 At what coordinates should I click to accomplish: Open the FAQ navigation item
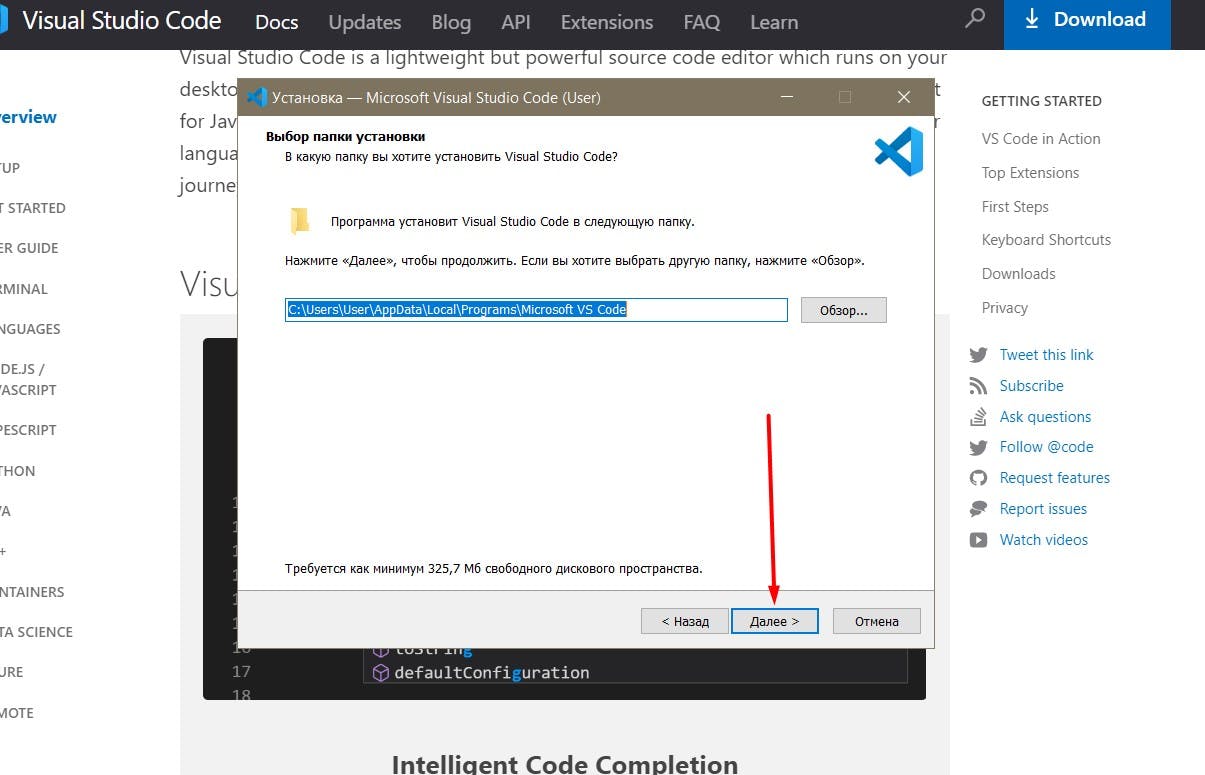pyautogui.click(x=702, y=22)
